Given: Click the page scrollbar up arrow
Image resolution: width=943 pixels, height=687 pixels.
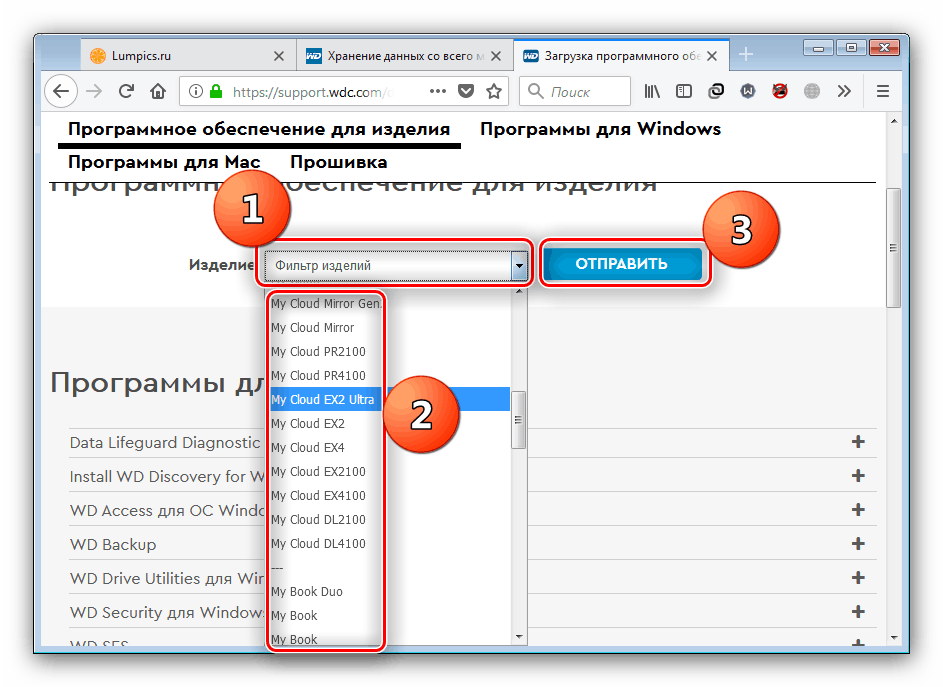Looking at the screenshot, I should point(894,121).
